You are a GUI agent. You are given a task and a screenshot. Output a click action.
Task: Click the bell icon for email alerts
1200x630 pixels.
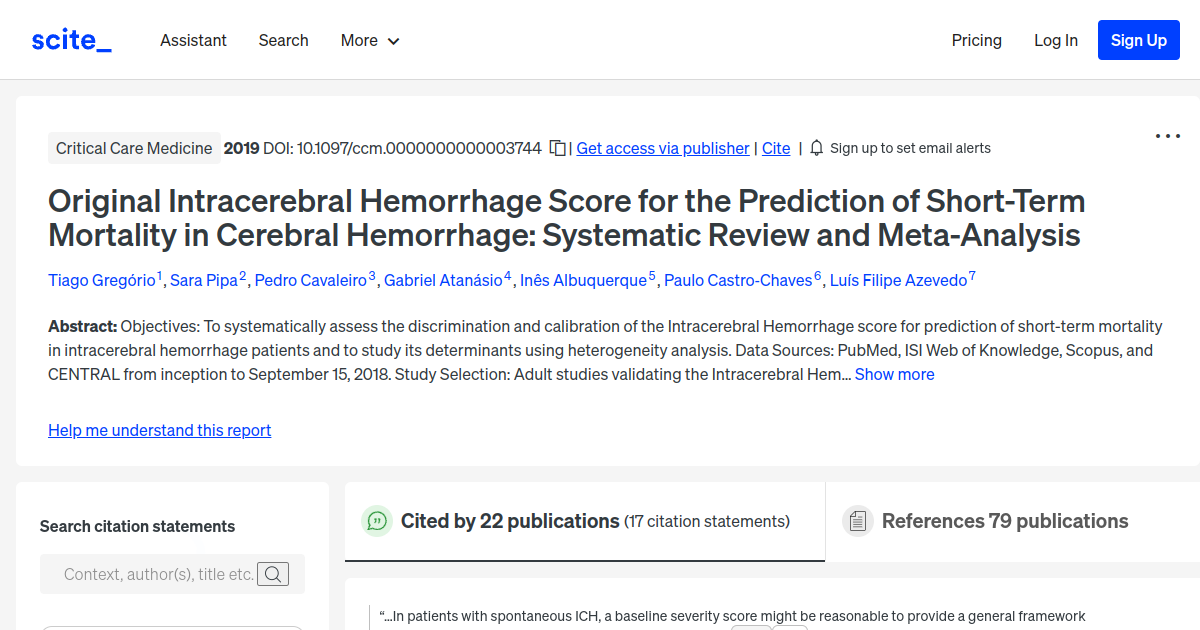(x=816, y=147)
